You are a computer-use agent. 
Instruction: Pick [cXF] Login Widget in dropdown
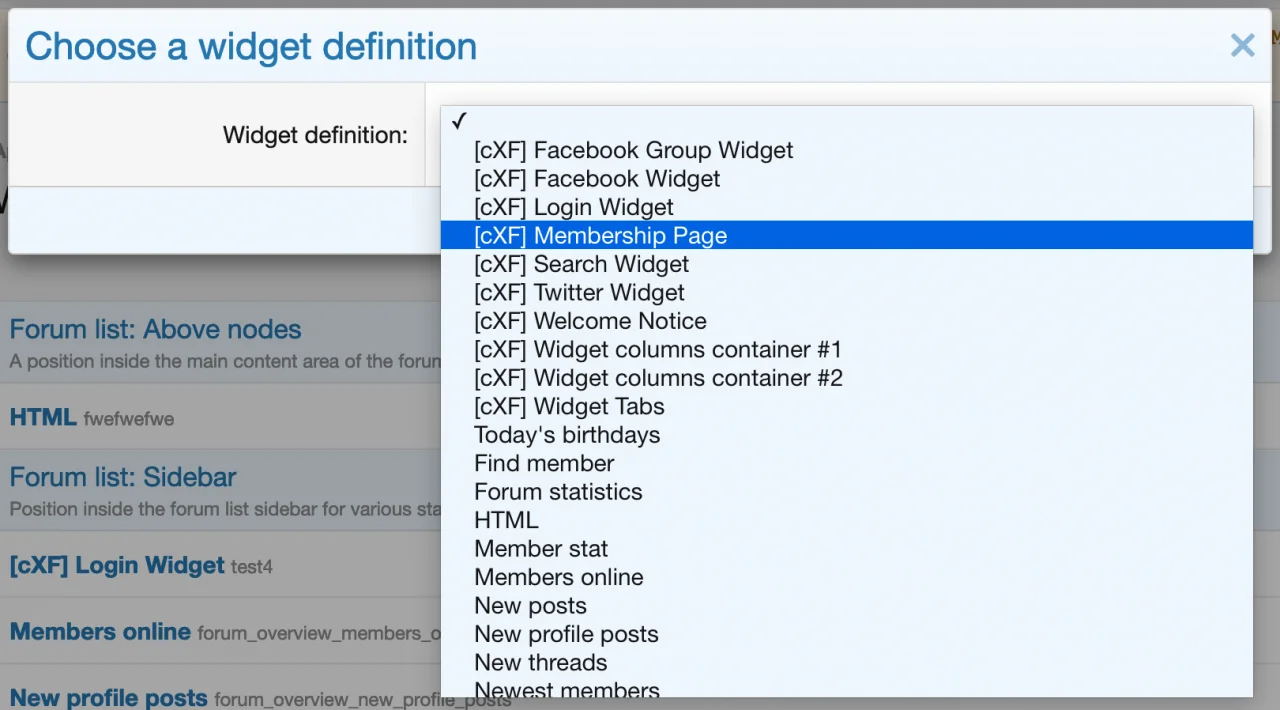574,207
